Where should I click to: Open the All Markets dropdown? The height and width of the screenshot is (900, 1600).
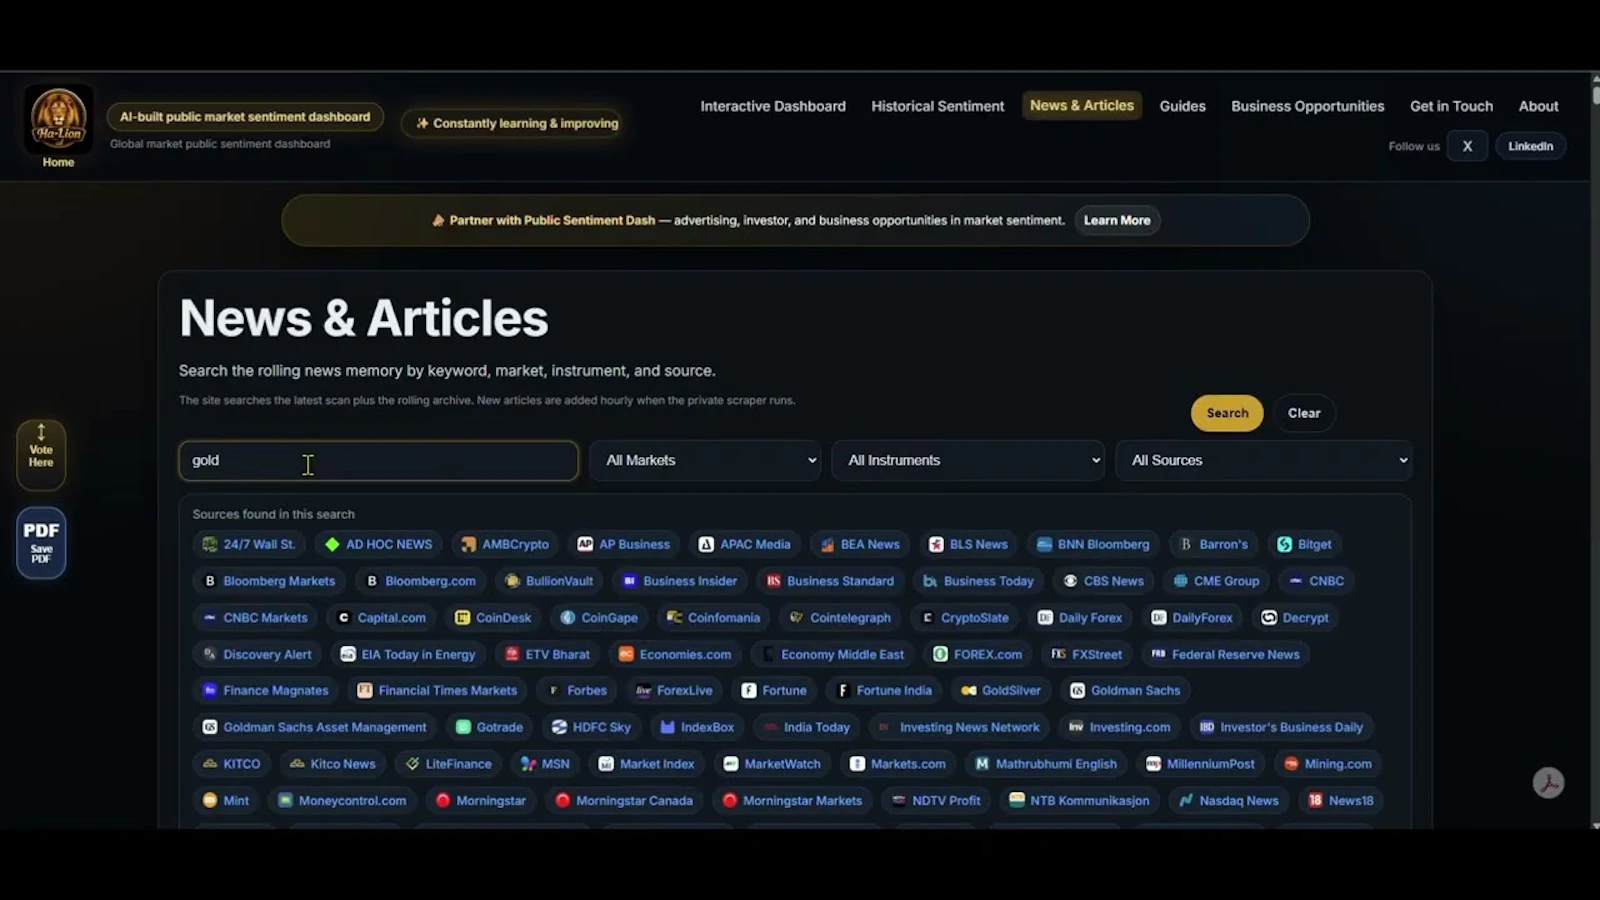pyautogui.click(x=706, y=460)
